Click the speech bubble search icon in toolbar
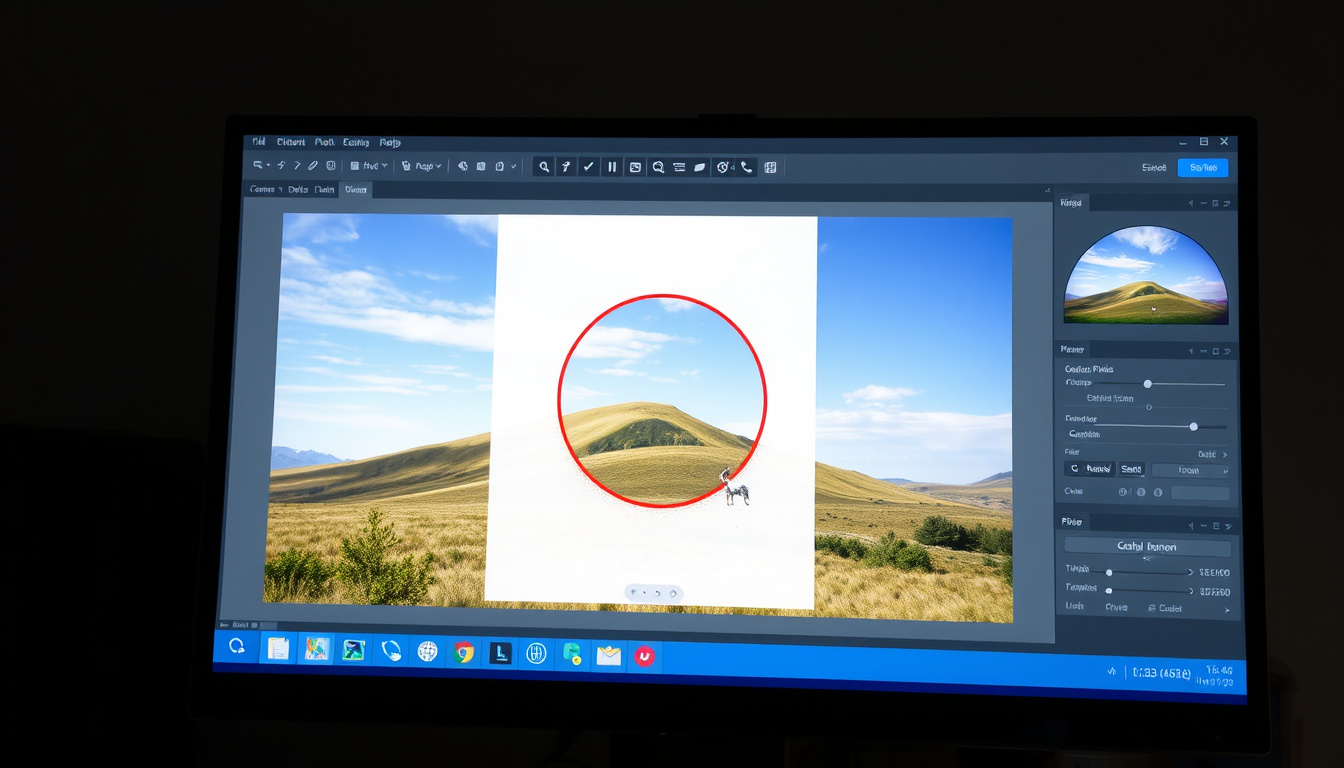Image resolution: width=1344 pixels, height=768 pixels. point(658,167)
